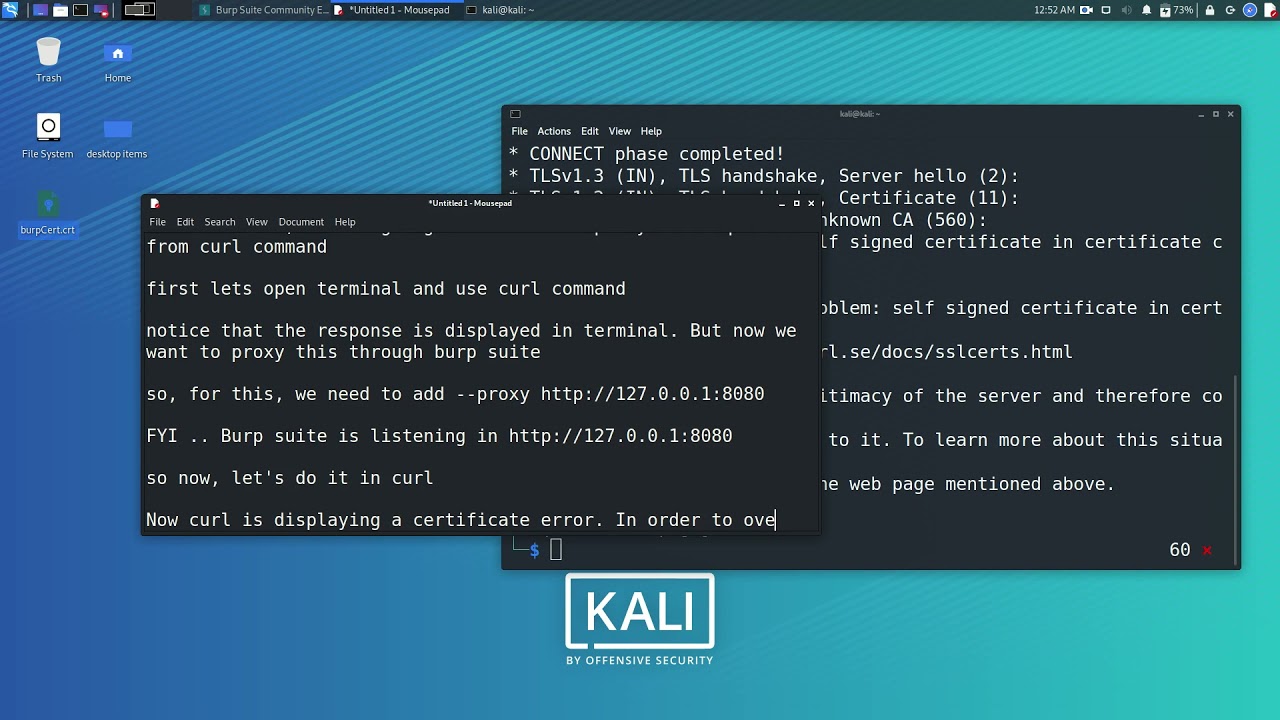Open the File menu in the terminal window
Screen dimensions: 1280x720
click(x=520, y=131)
